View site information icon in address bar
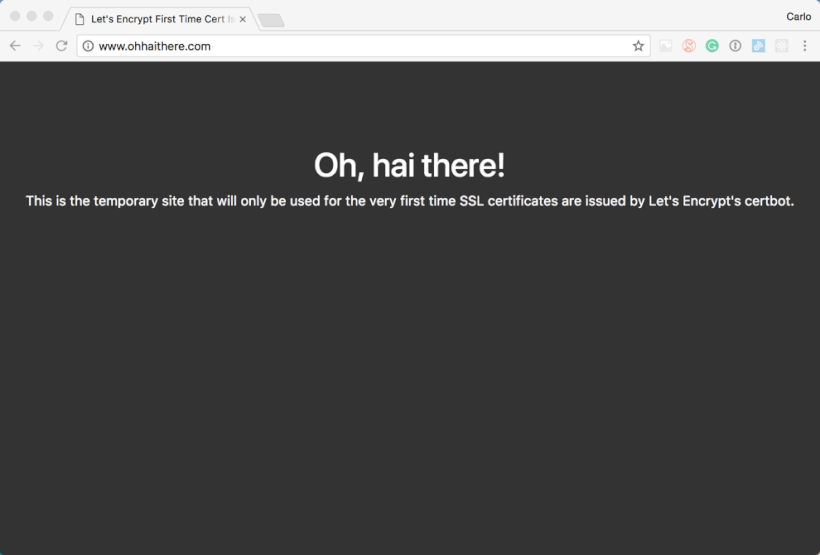Viewport: 820px width, 555px height. [88, 46]
